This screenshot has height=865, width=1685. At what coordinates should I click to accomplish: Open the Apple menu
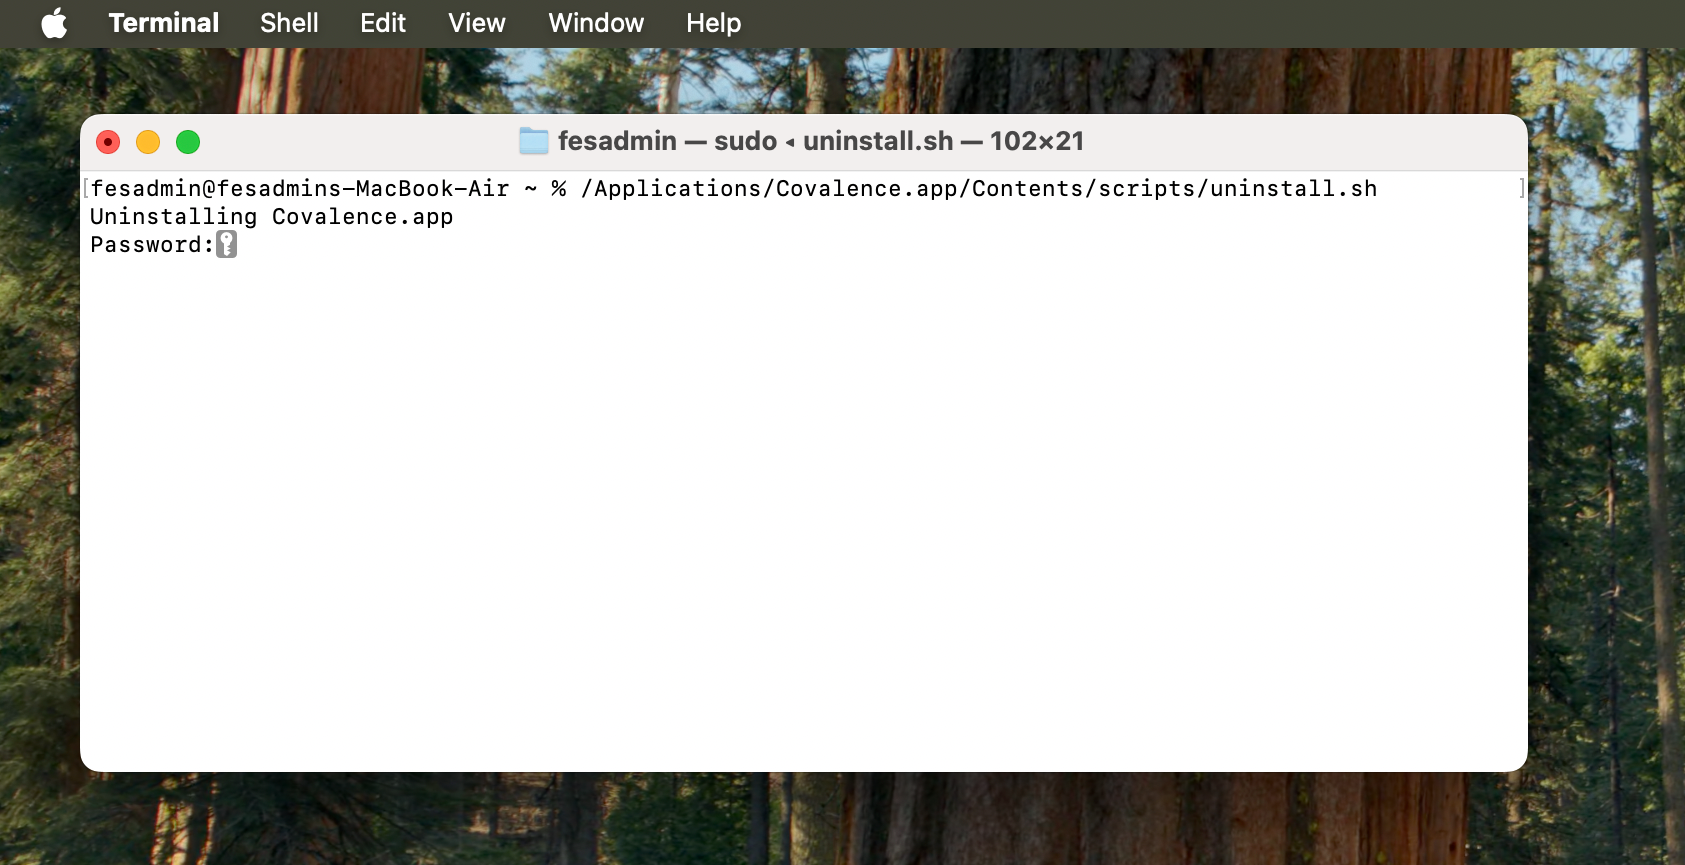pos(54,23)
